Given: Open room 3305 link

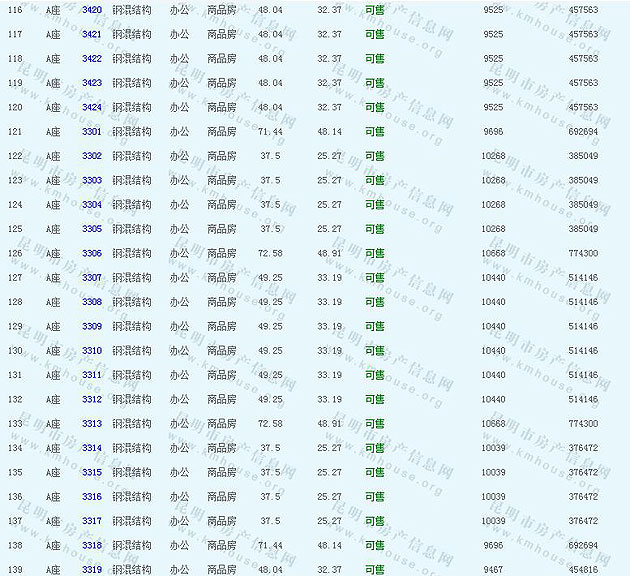Looking at the screenshot, I should click(91, 229).
